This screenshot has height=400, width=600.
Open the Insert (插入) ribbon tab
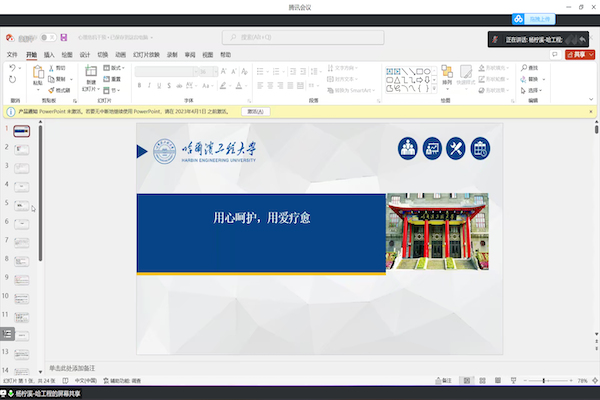click(49, 54)
